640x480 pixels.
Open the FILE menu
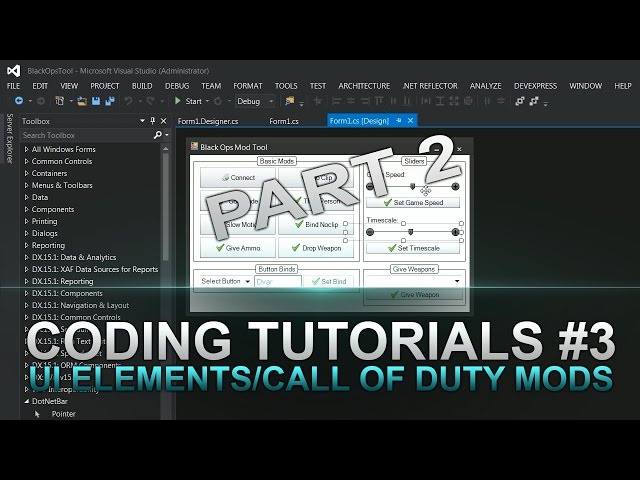pyautogui.click(x=13, y=86)
